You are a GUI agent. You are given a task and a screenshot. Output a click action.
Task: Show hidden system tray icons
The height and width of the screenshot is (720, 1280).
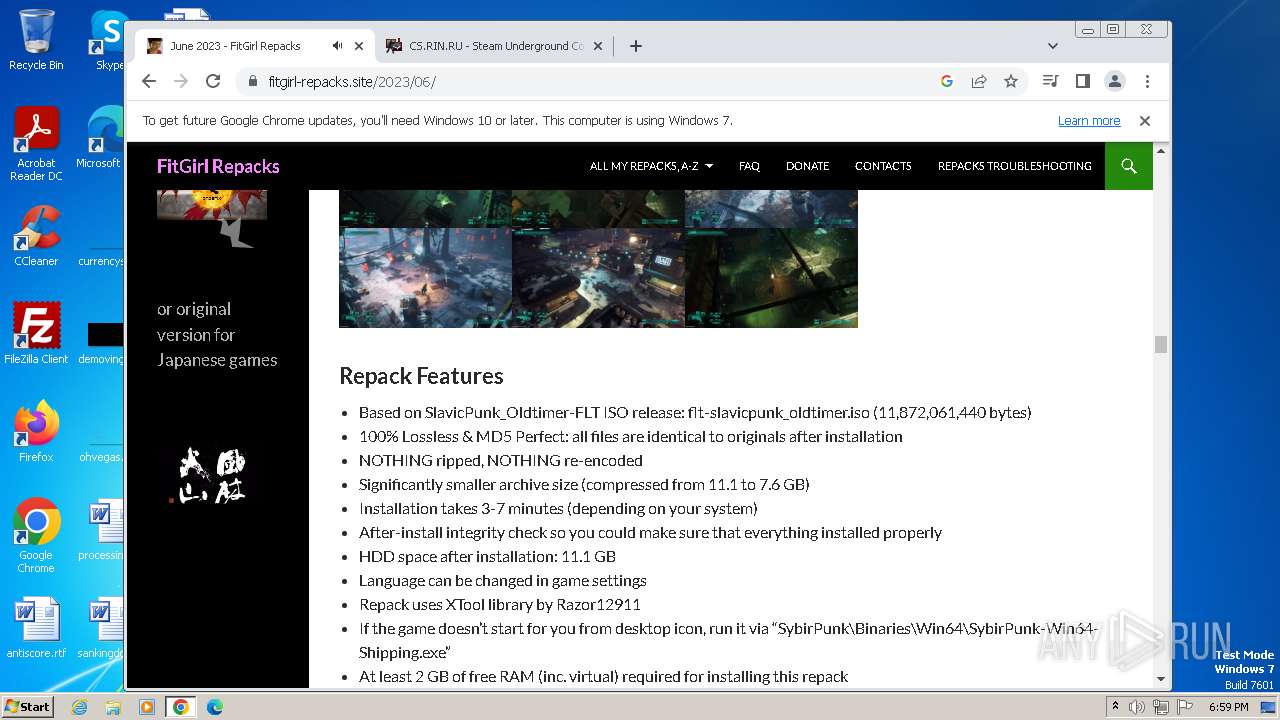(1115, 707)
